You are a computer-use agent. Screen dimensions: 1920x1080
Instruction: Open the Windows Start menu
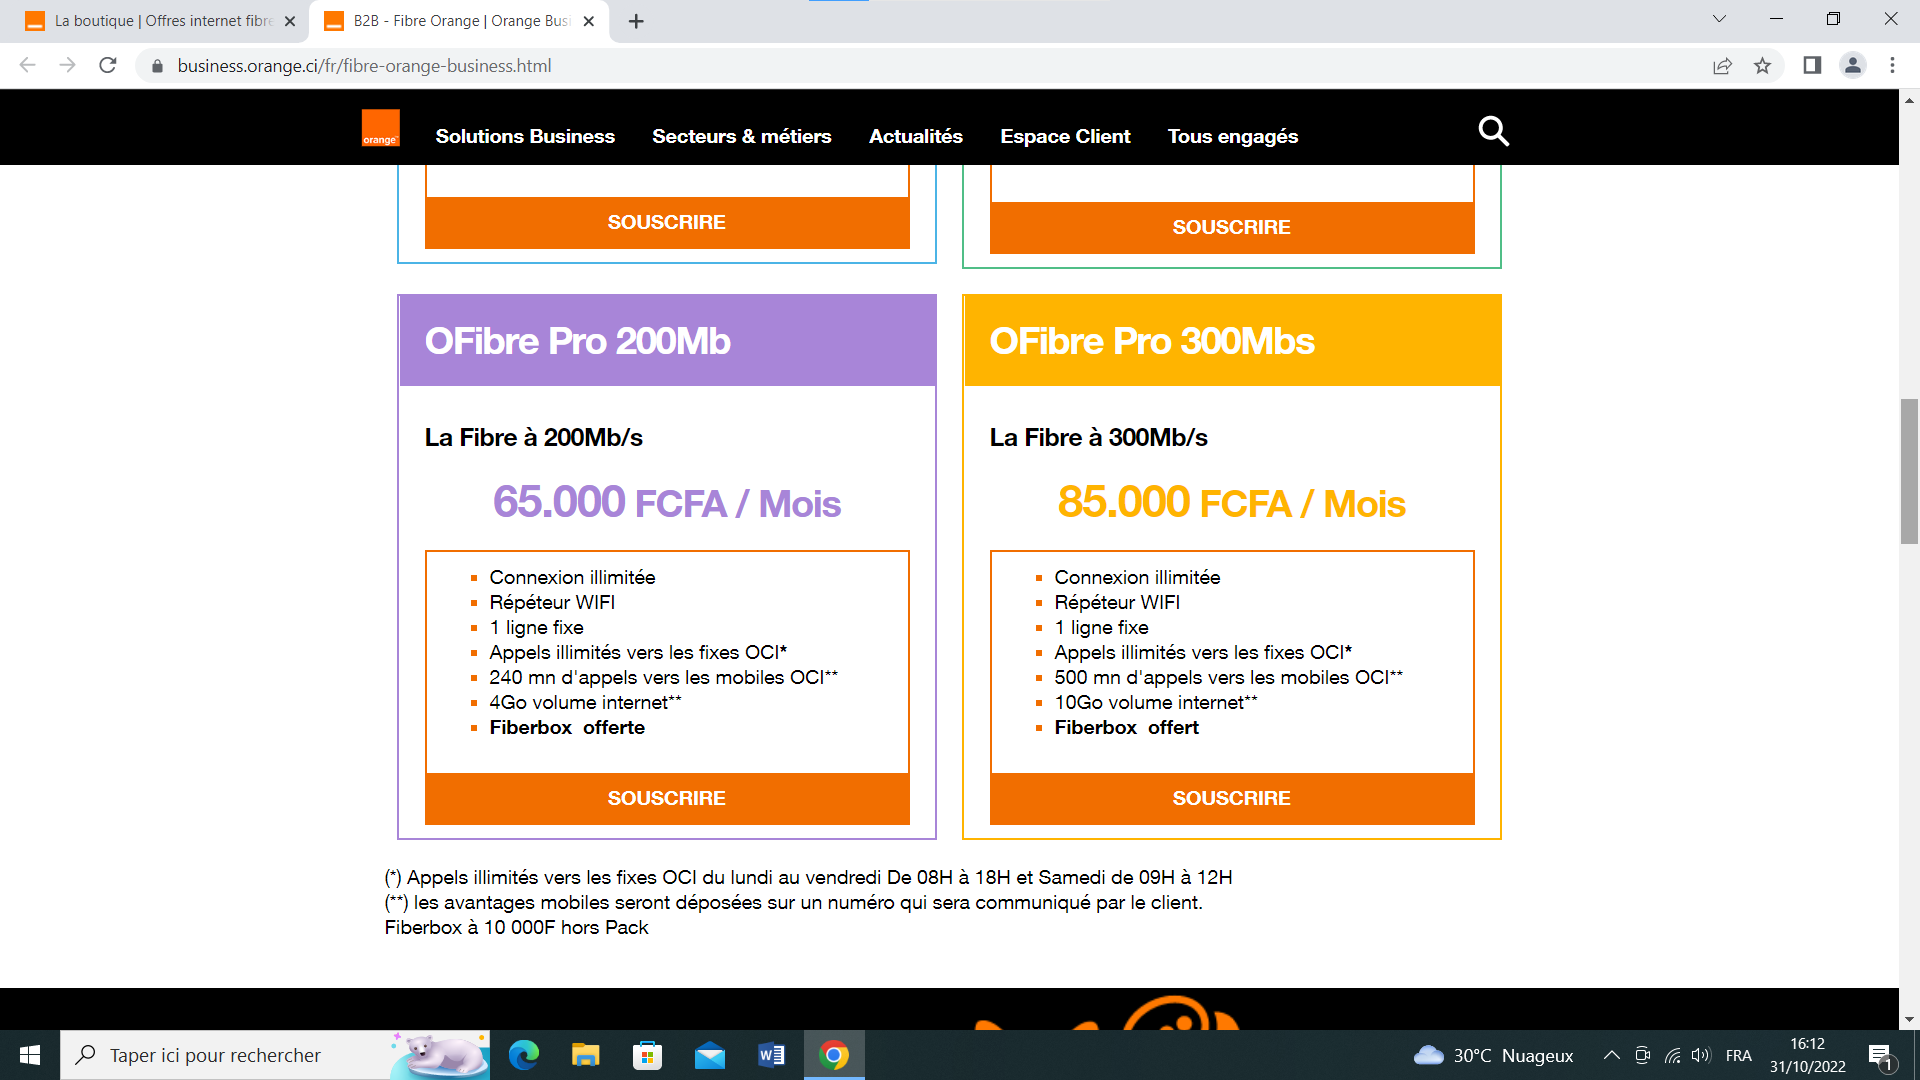pyautogui.click(x=30, y=1055)
